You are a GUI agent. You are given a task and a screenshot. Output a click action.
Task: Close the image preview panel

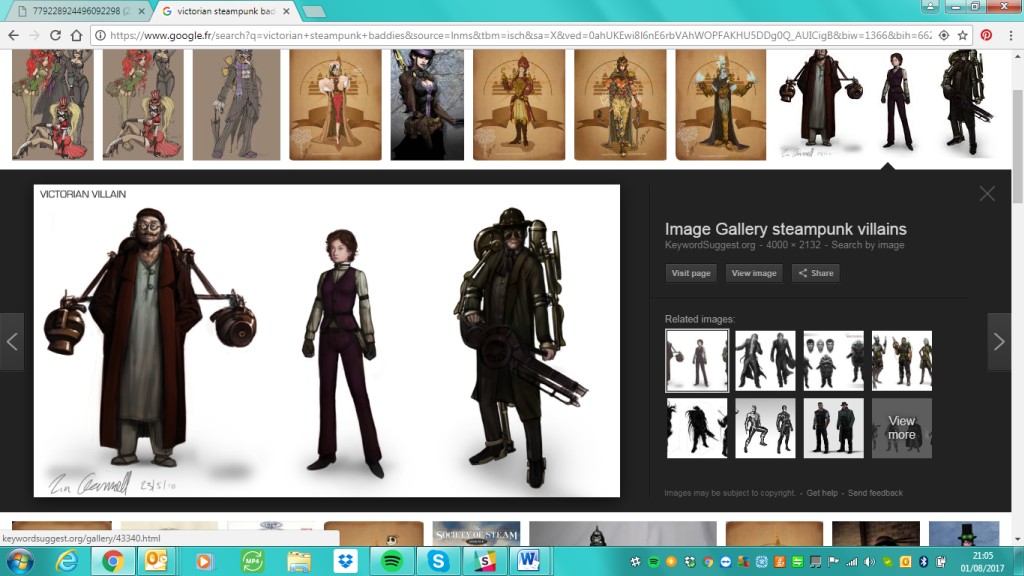(x=987, y=194)
